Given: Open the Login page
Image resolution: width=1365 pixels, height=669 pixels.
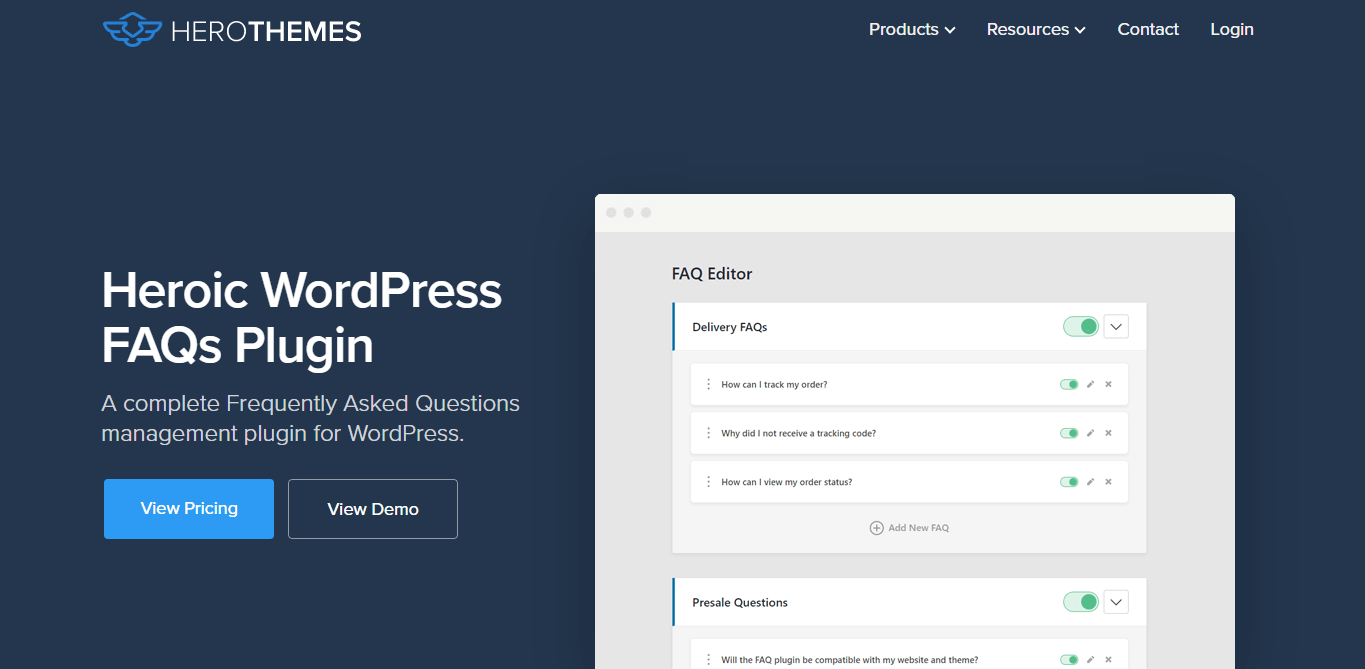Looking at the screenshot, I should pos(1232,30).
